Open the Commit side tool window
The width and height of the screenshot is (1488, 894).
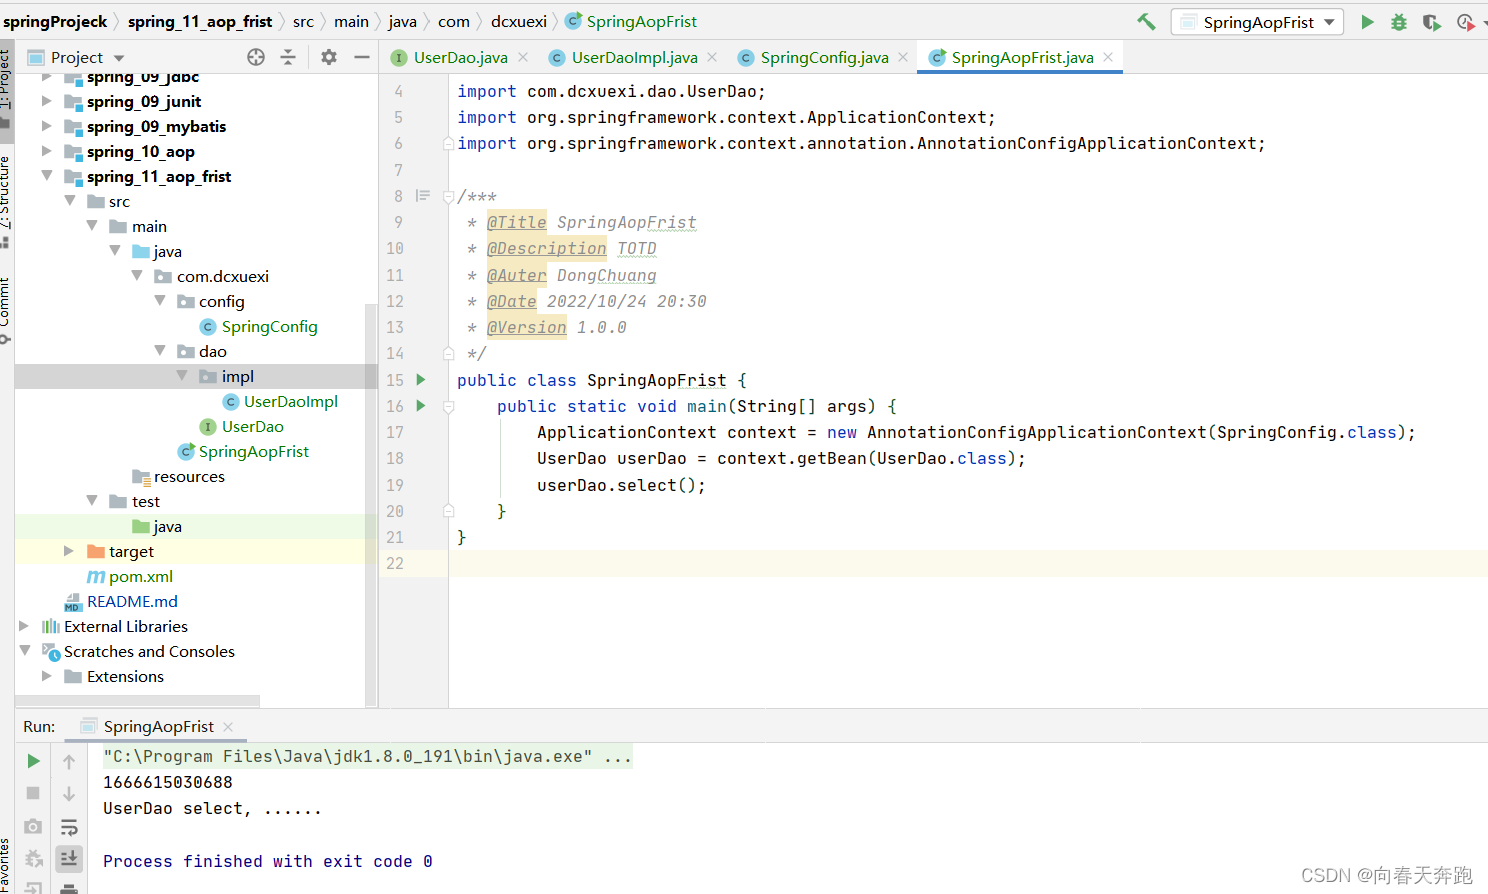(x=6, y=310)
